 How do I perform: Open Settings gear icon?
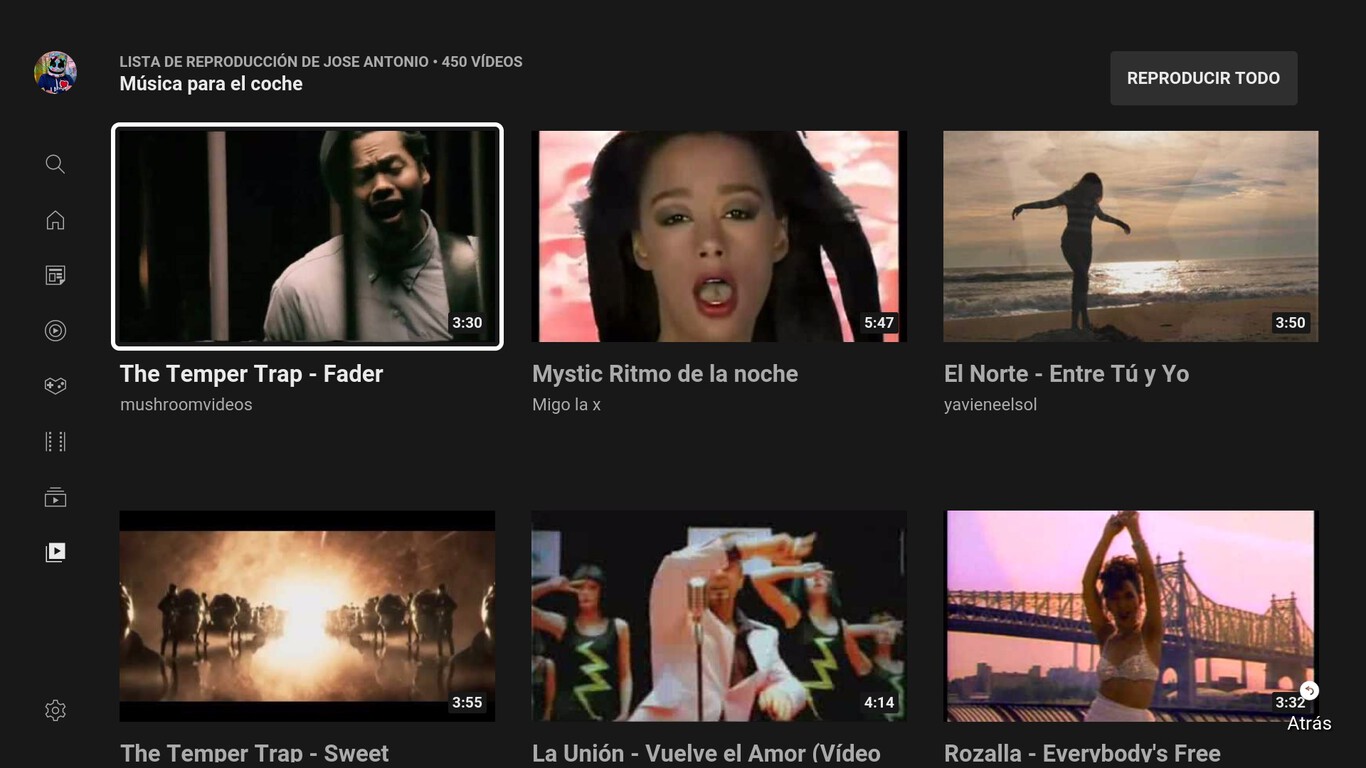click(55, 711)
